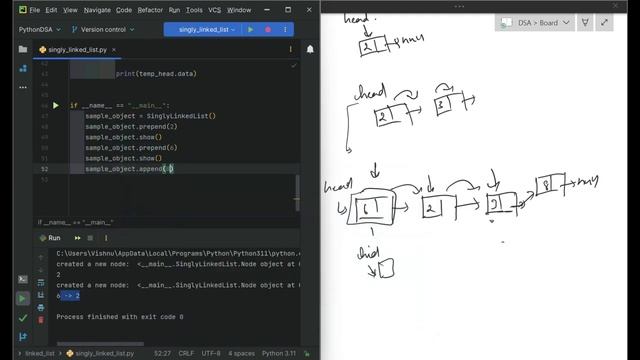This screenshot has width=640, height=360.
Task: Open the Navigate menu
Action: click(97, 10)
